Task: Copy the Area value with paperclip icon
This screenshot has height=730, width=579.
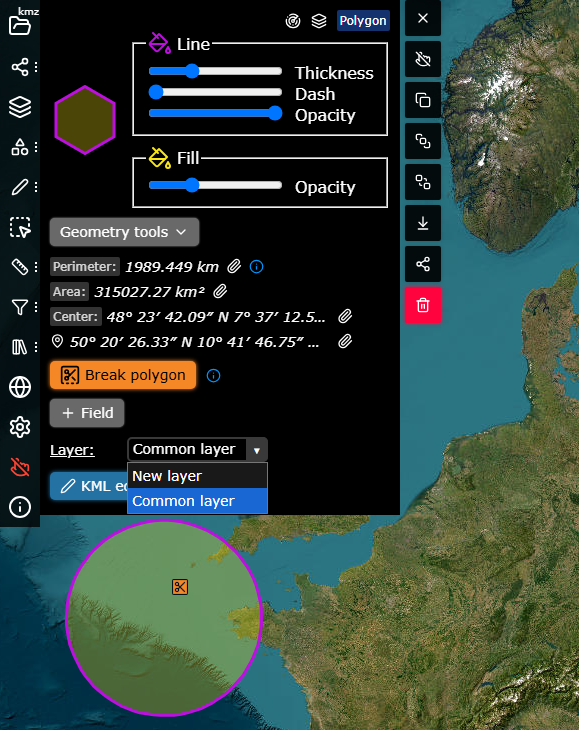Action: coord(220,291)
